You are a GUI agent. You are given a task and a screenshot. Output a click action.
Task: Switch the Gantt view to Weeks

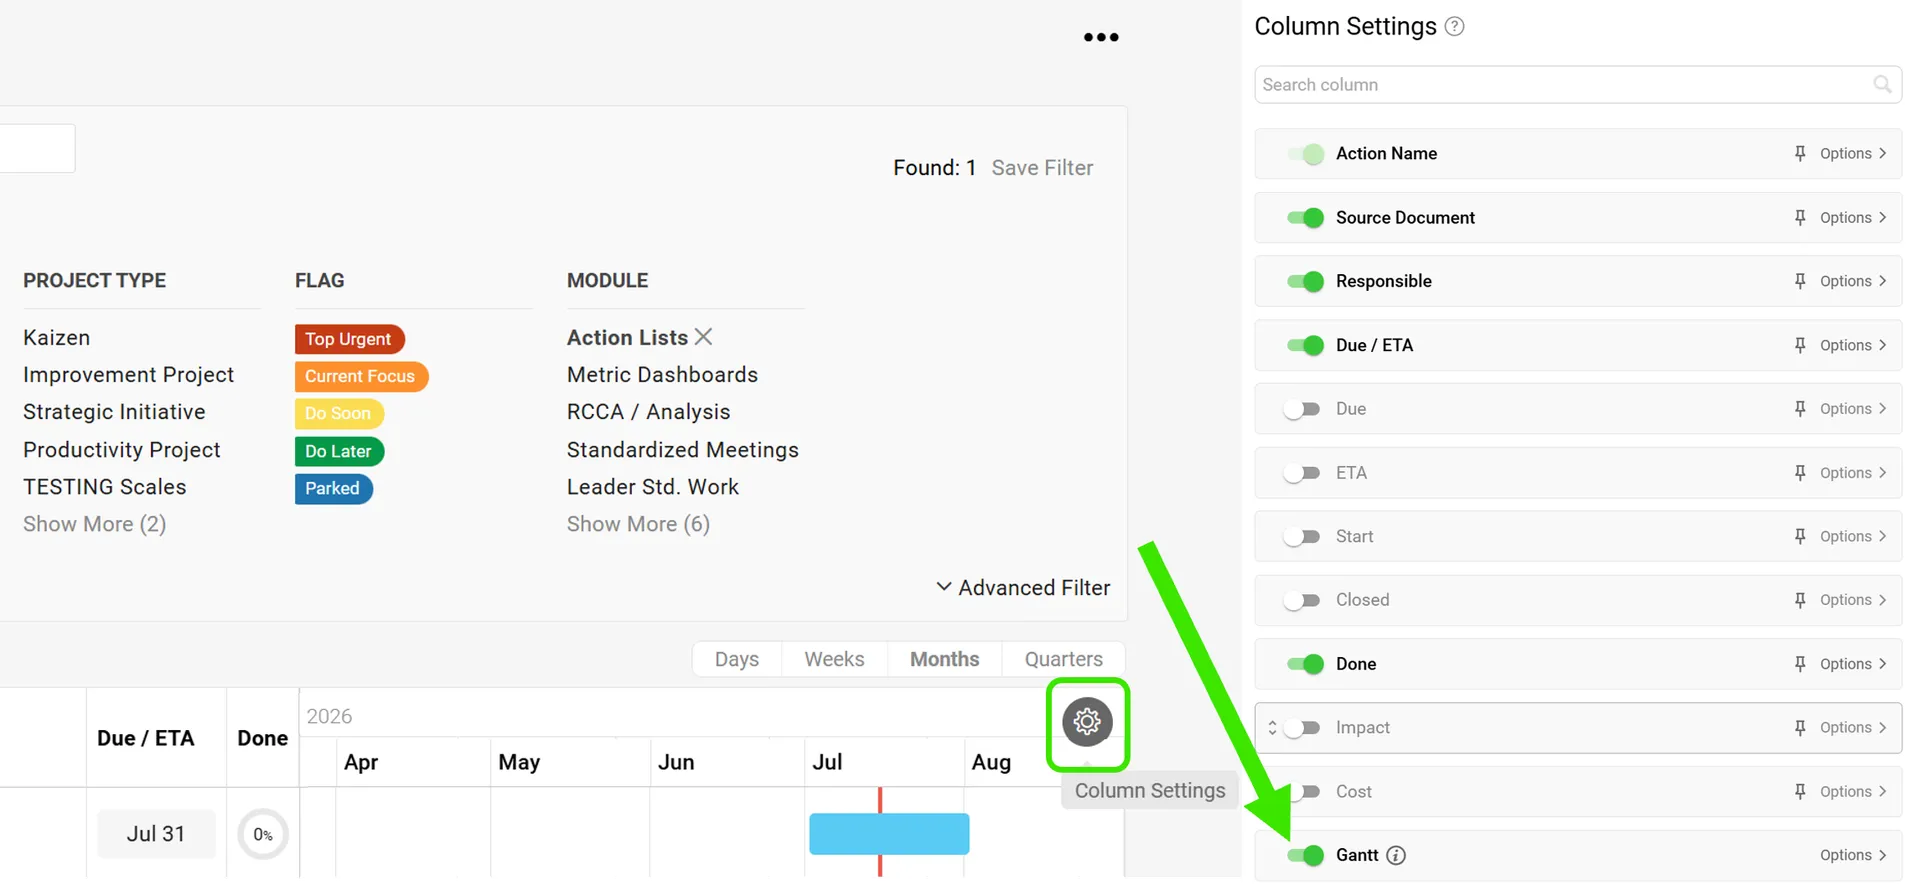click(834, 659)
